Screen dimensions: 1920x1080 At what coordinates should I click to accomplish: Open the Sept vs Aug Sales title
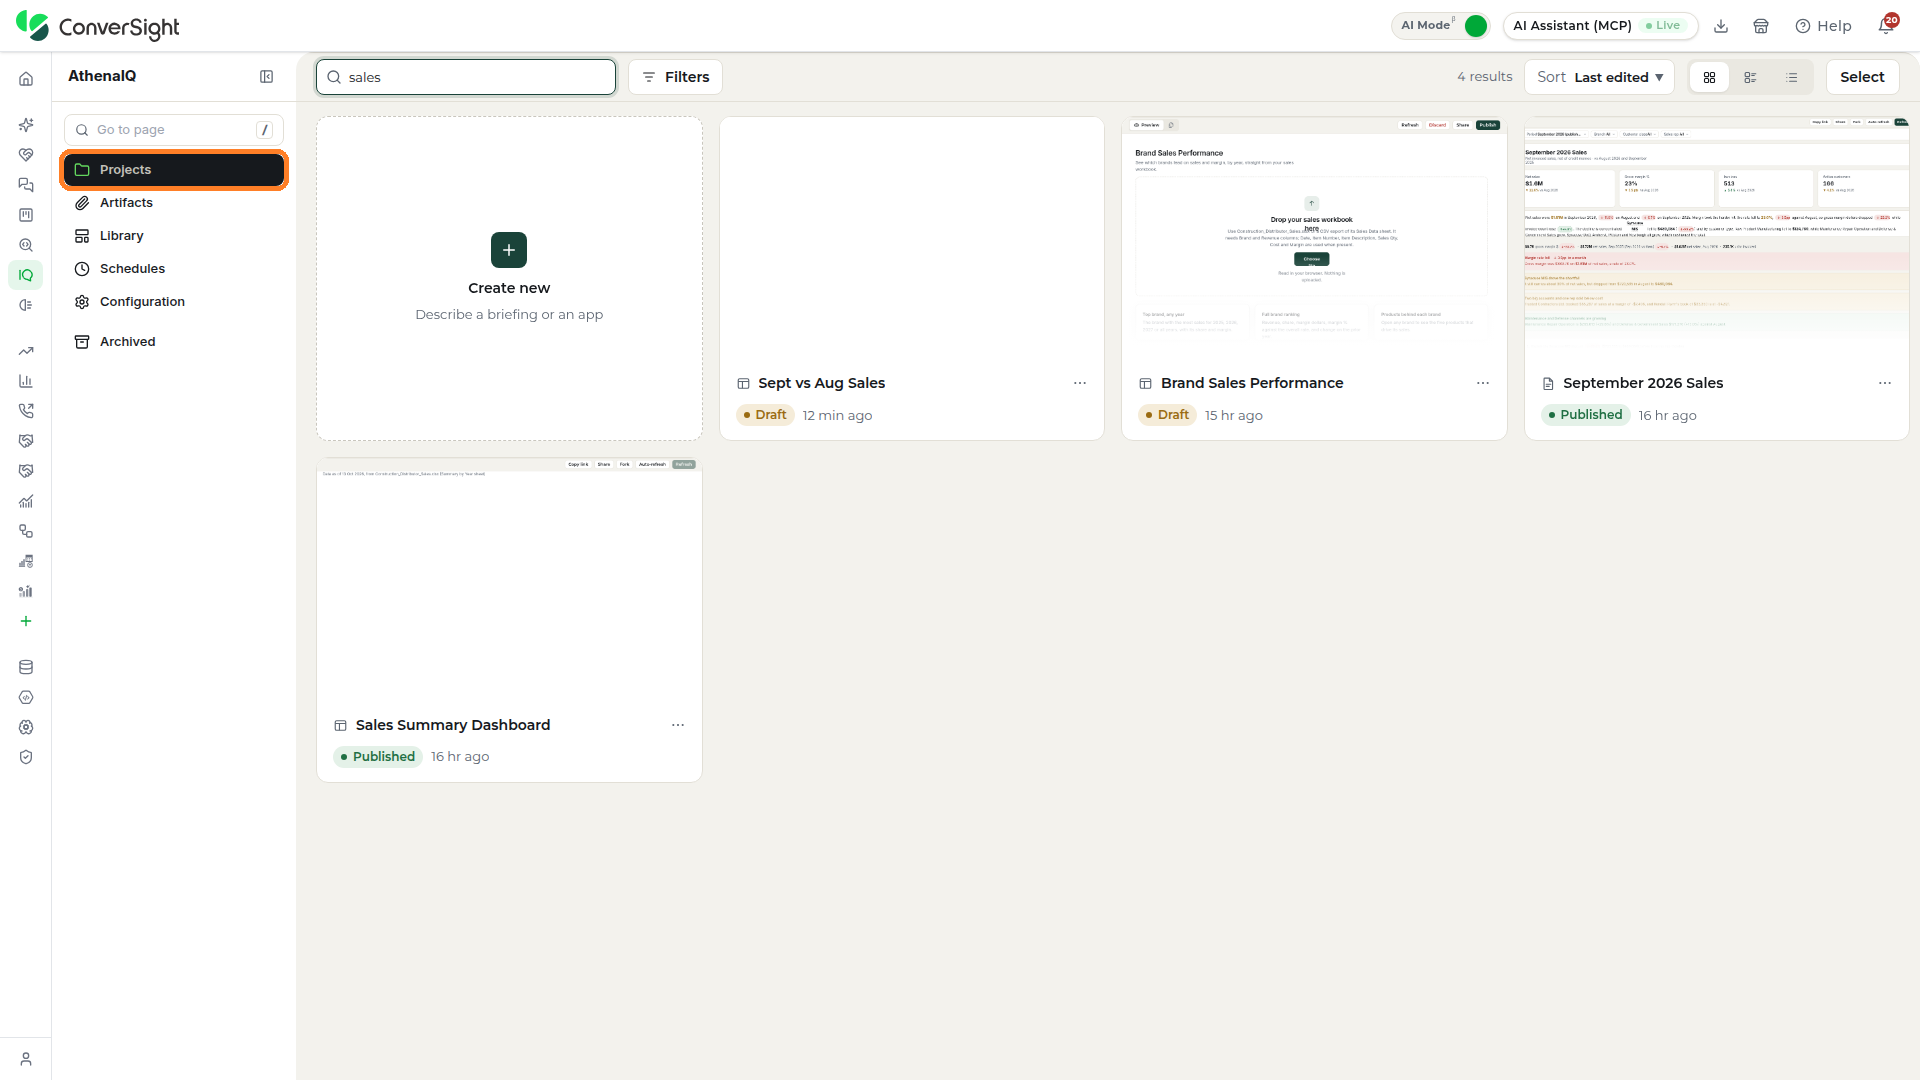point(821,383)
